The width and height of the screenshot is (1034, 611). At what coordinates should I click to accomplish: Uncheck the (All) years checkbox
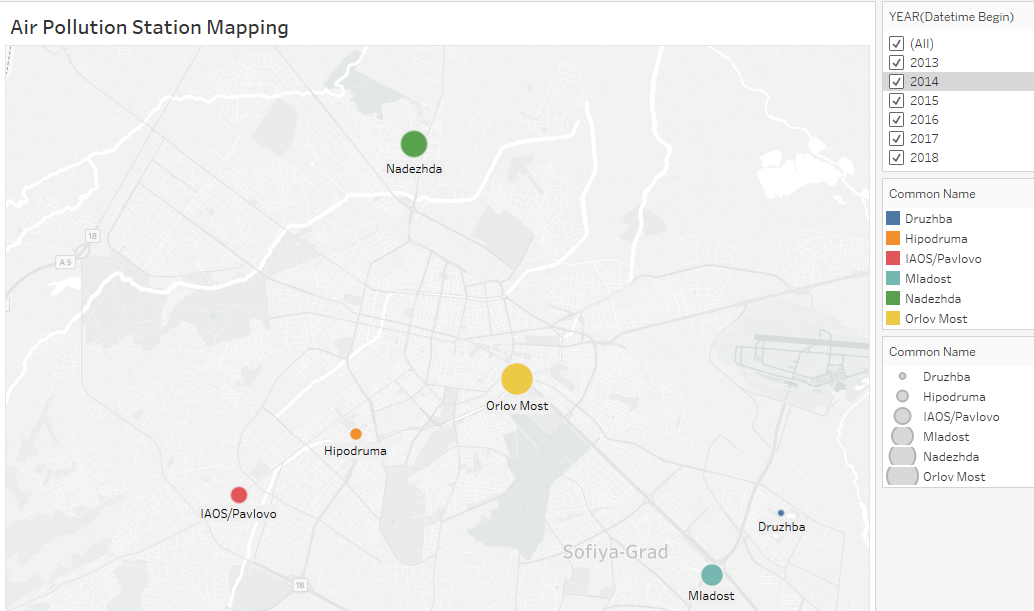tap(897, 44)
